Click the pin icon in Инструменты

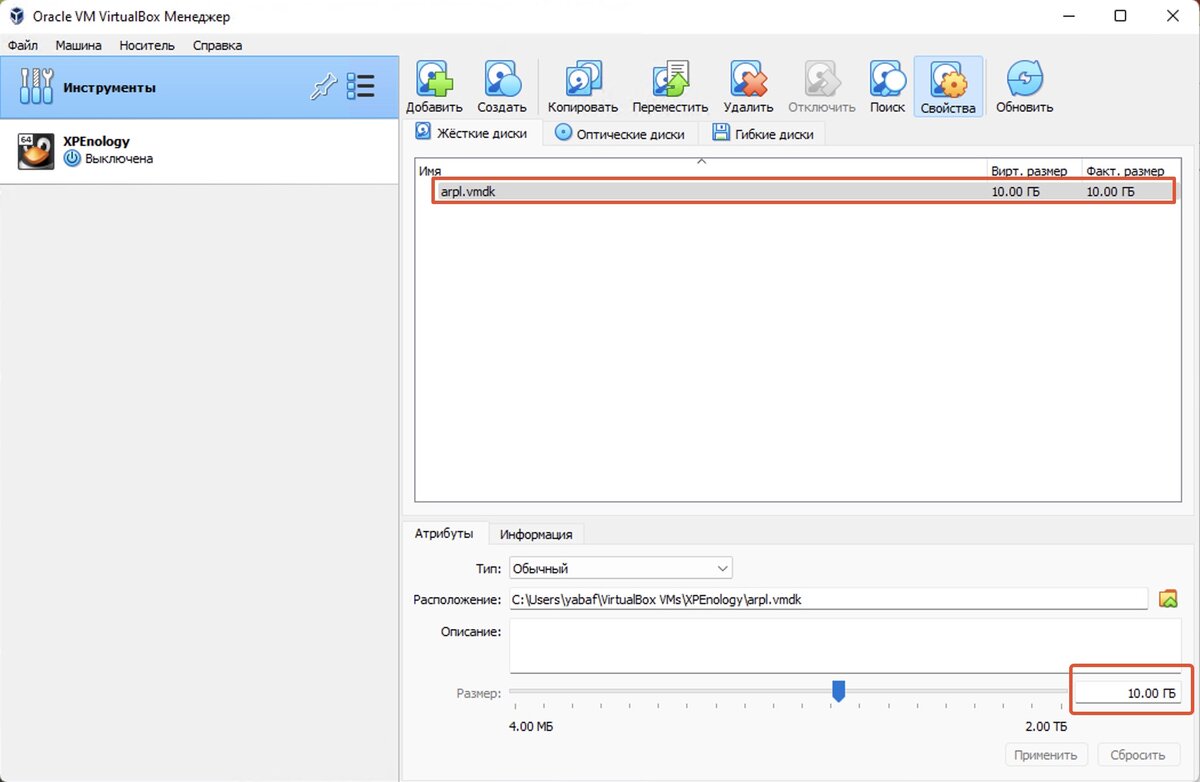pyautogui.click(x=322, y=87)
